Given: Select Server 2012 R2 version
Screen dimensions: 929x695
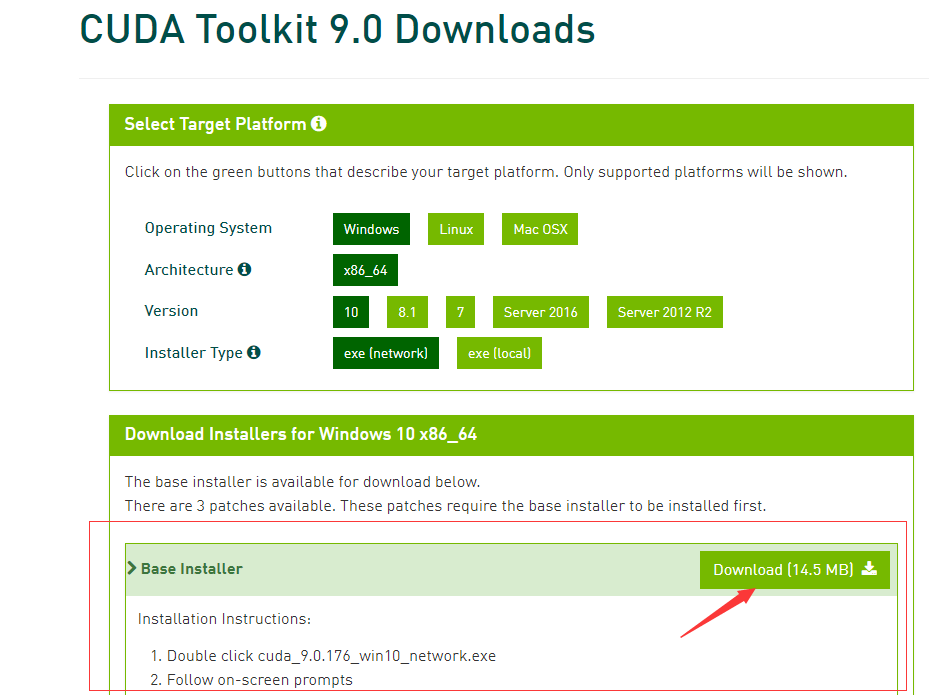Looking at the screenshot, I should point(665,312).
